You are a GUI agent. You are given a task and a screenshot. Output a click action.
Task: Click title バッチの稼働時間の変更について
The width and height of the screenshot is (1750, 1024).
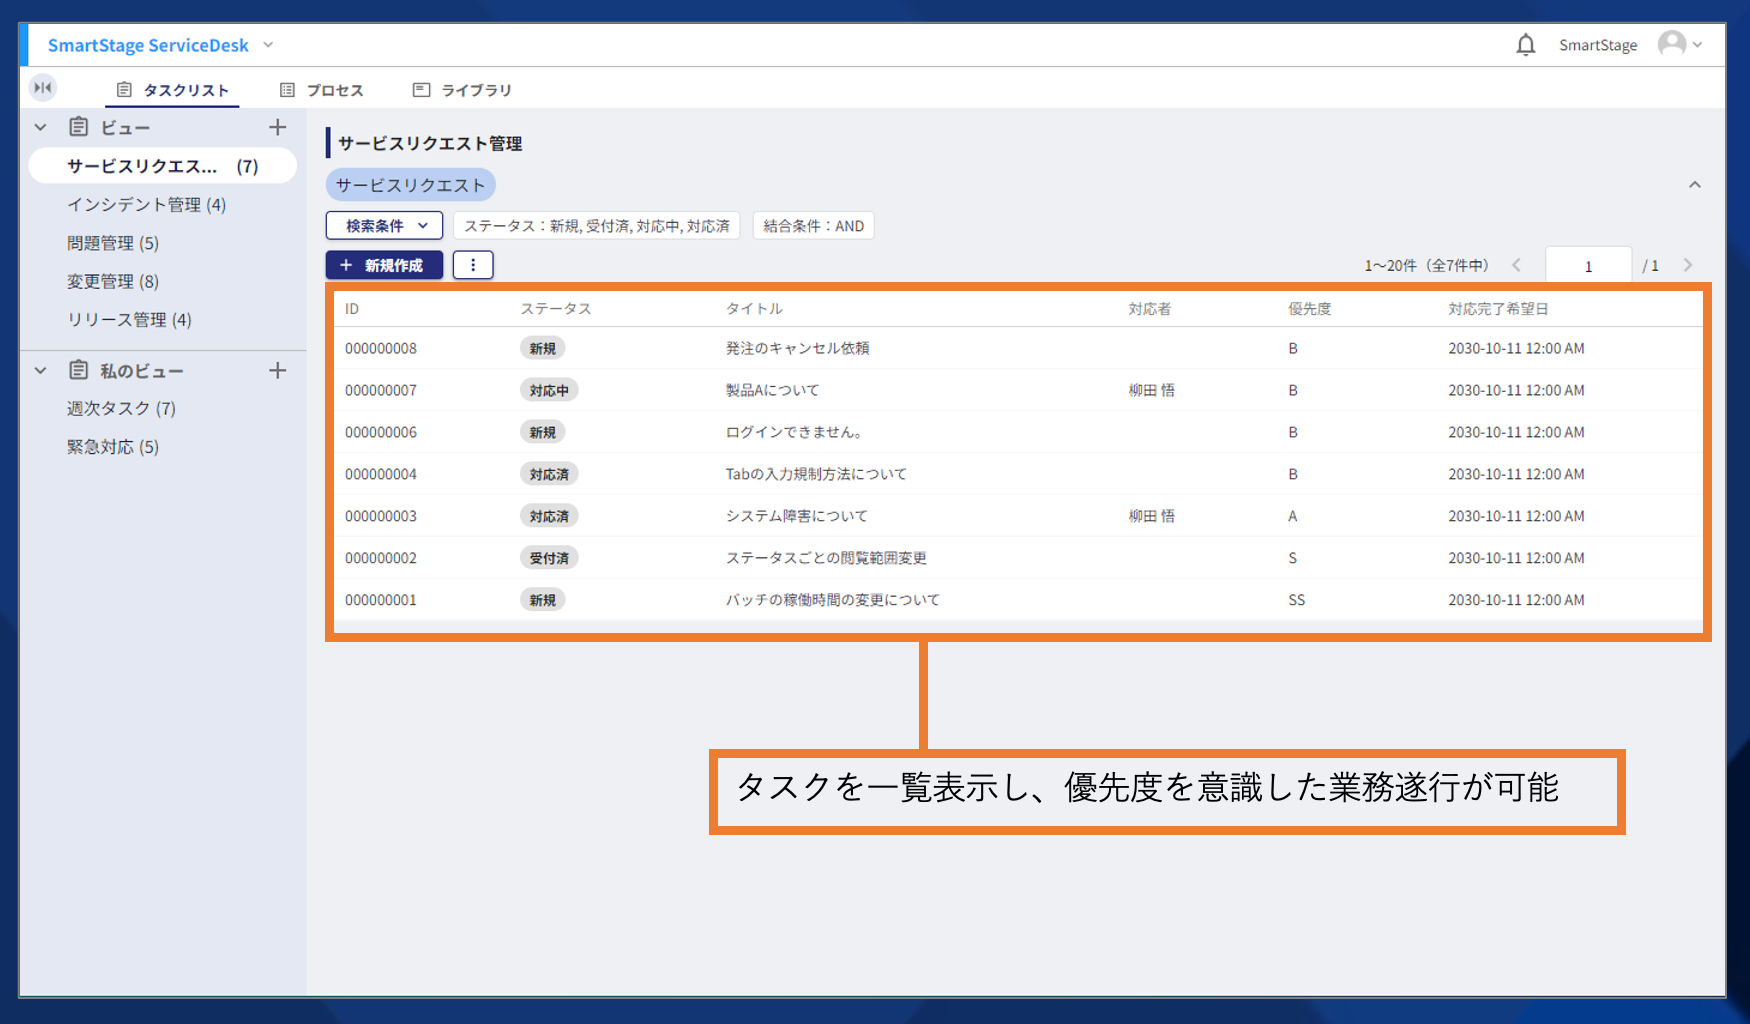[x=833, y=600]
